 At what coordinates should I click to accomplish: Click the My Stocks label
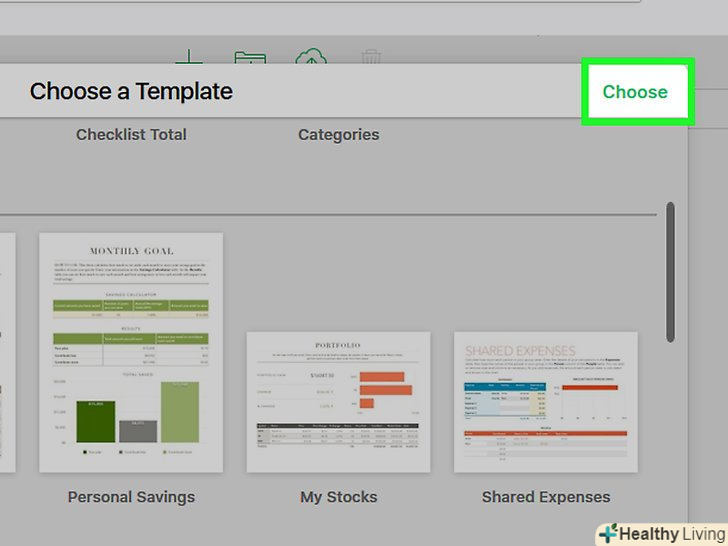point(338,497)
